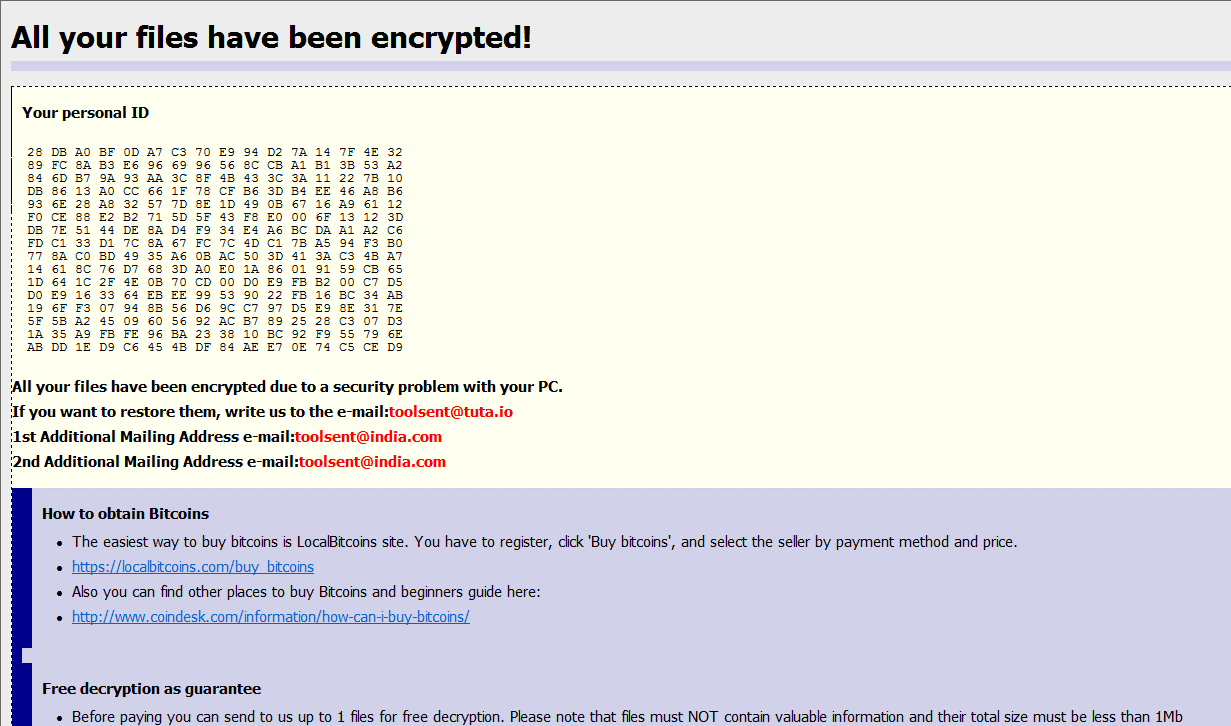This screenshot has width=1231, height=726.
Task: Select the last hex line starting 'AB DD 1E'
Action: click(215, 347)
